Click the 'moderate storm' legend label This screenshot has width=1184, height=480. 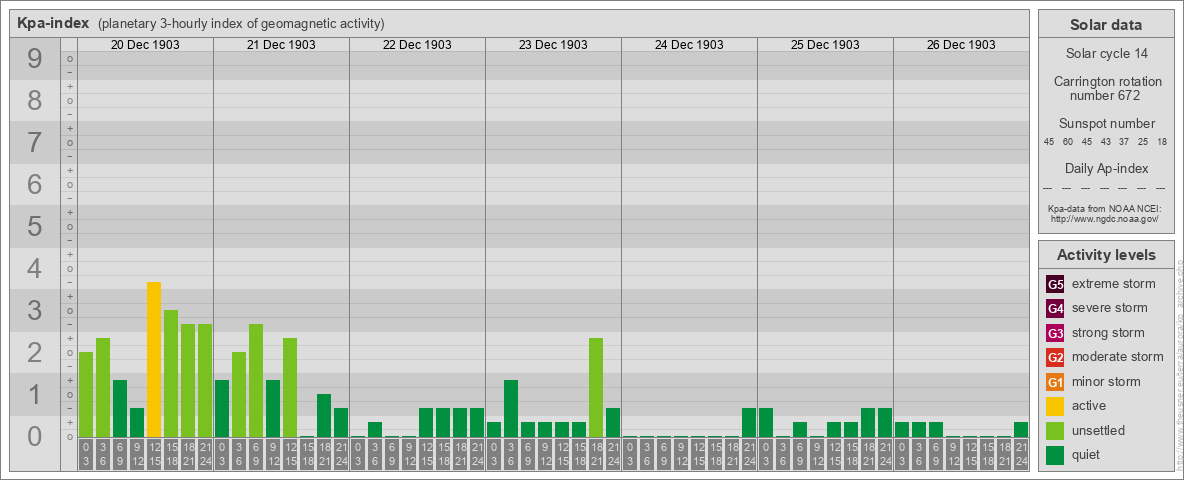(1118, 356)
